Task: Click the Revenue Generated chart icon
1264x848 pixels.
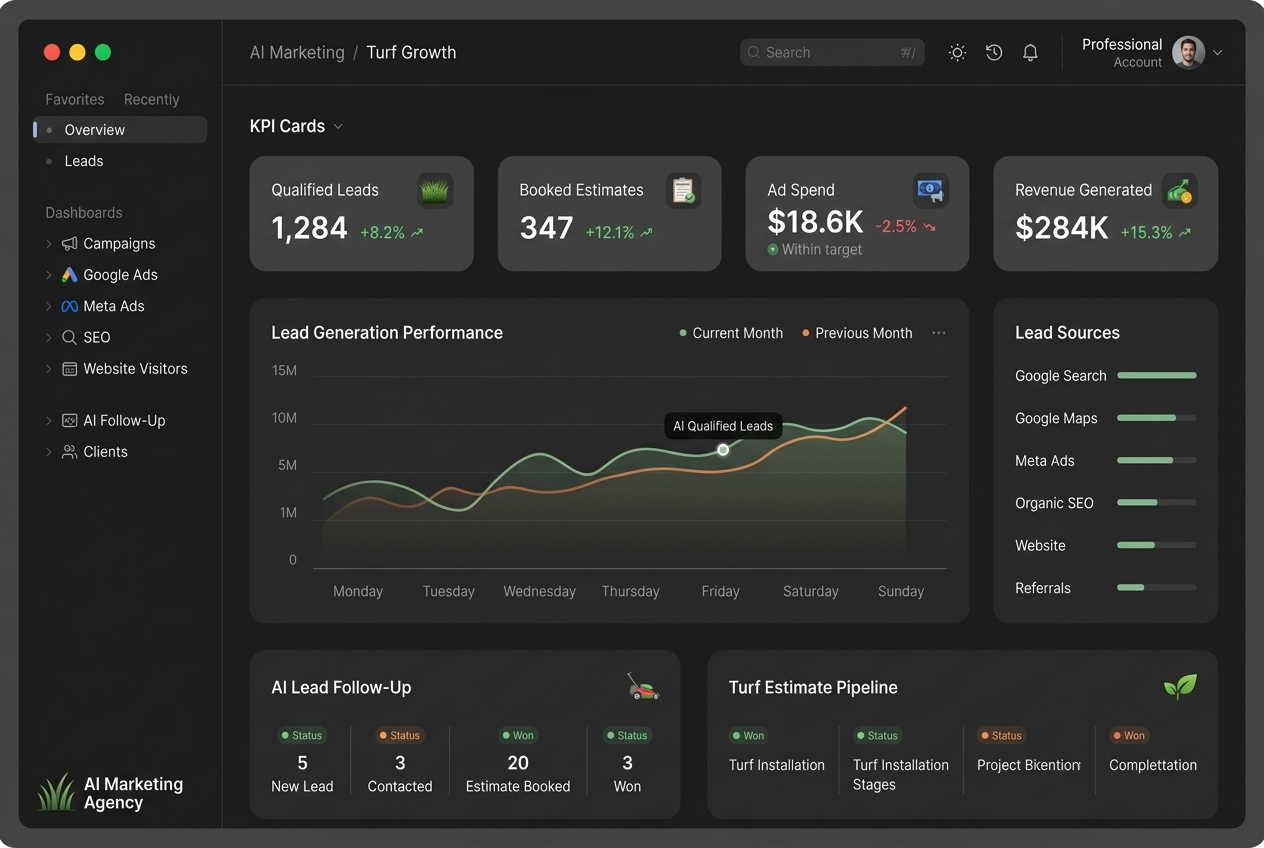Action: click(x=1179, y=190)
